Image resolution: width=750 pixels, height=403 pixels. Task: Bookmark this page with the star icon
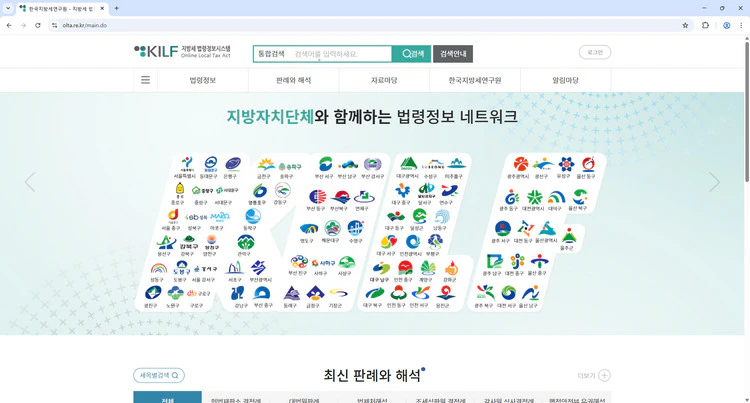click(685, 25)
